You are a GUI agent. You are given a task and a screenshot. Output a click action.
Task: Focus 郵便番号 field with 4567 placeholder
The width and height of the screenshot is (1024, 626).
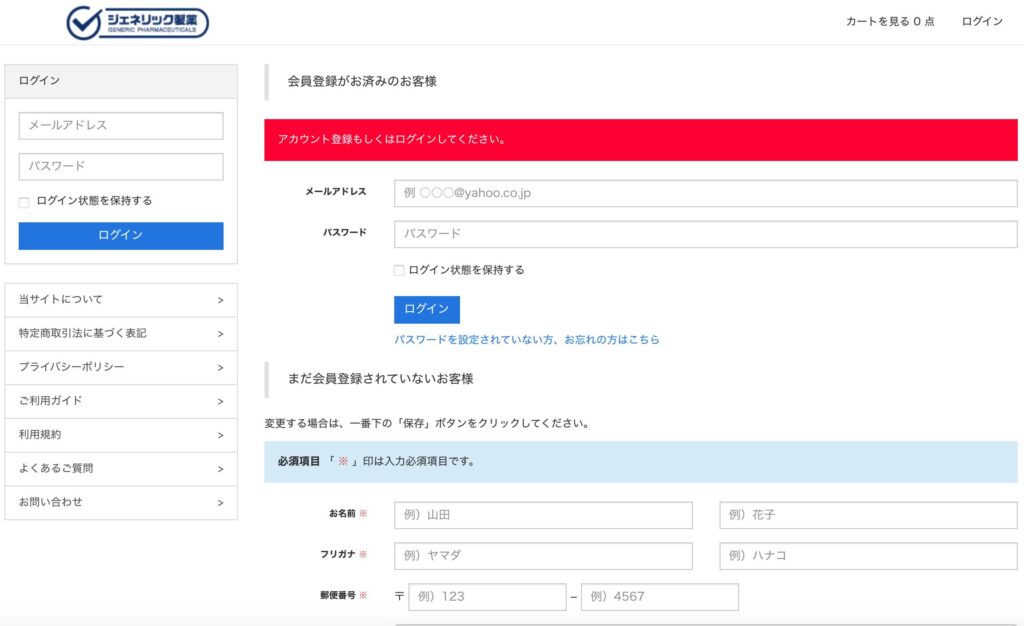[660, 597]
